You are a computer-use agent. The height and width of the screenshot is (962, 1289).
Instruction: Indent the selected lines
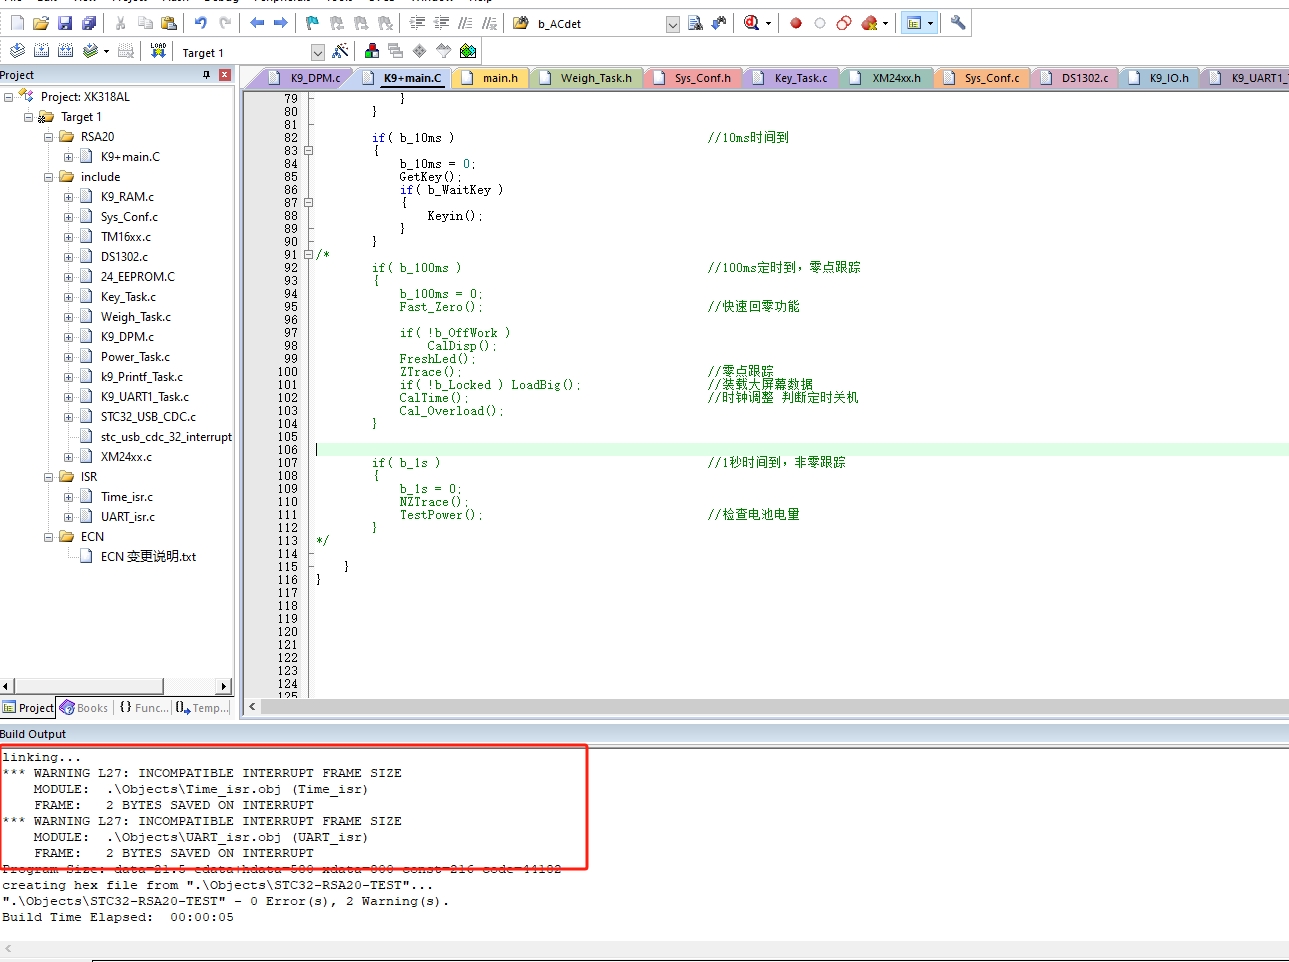[x=417, y=23]
